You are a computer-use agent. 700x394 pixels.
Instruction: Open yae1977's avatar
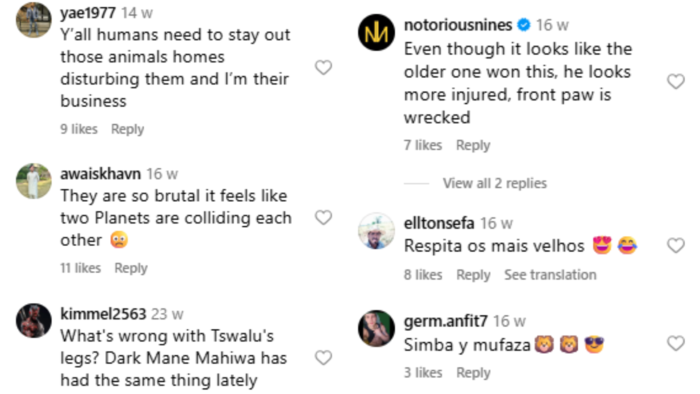(x=34, y=20)
